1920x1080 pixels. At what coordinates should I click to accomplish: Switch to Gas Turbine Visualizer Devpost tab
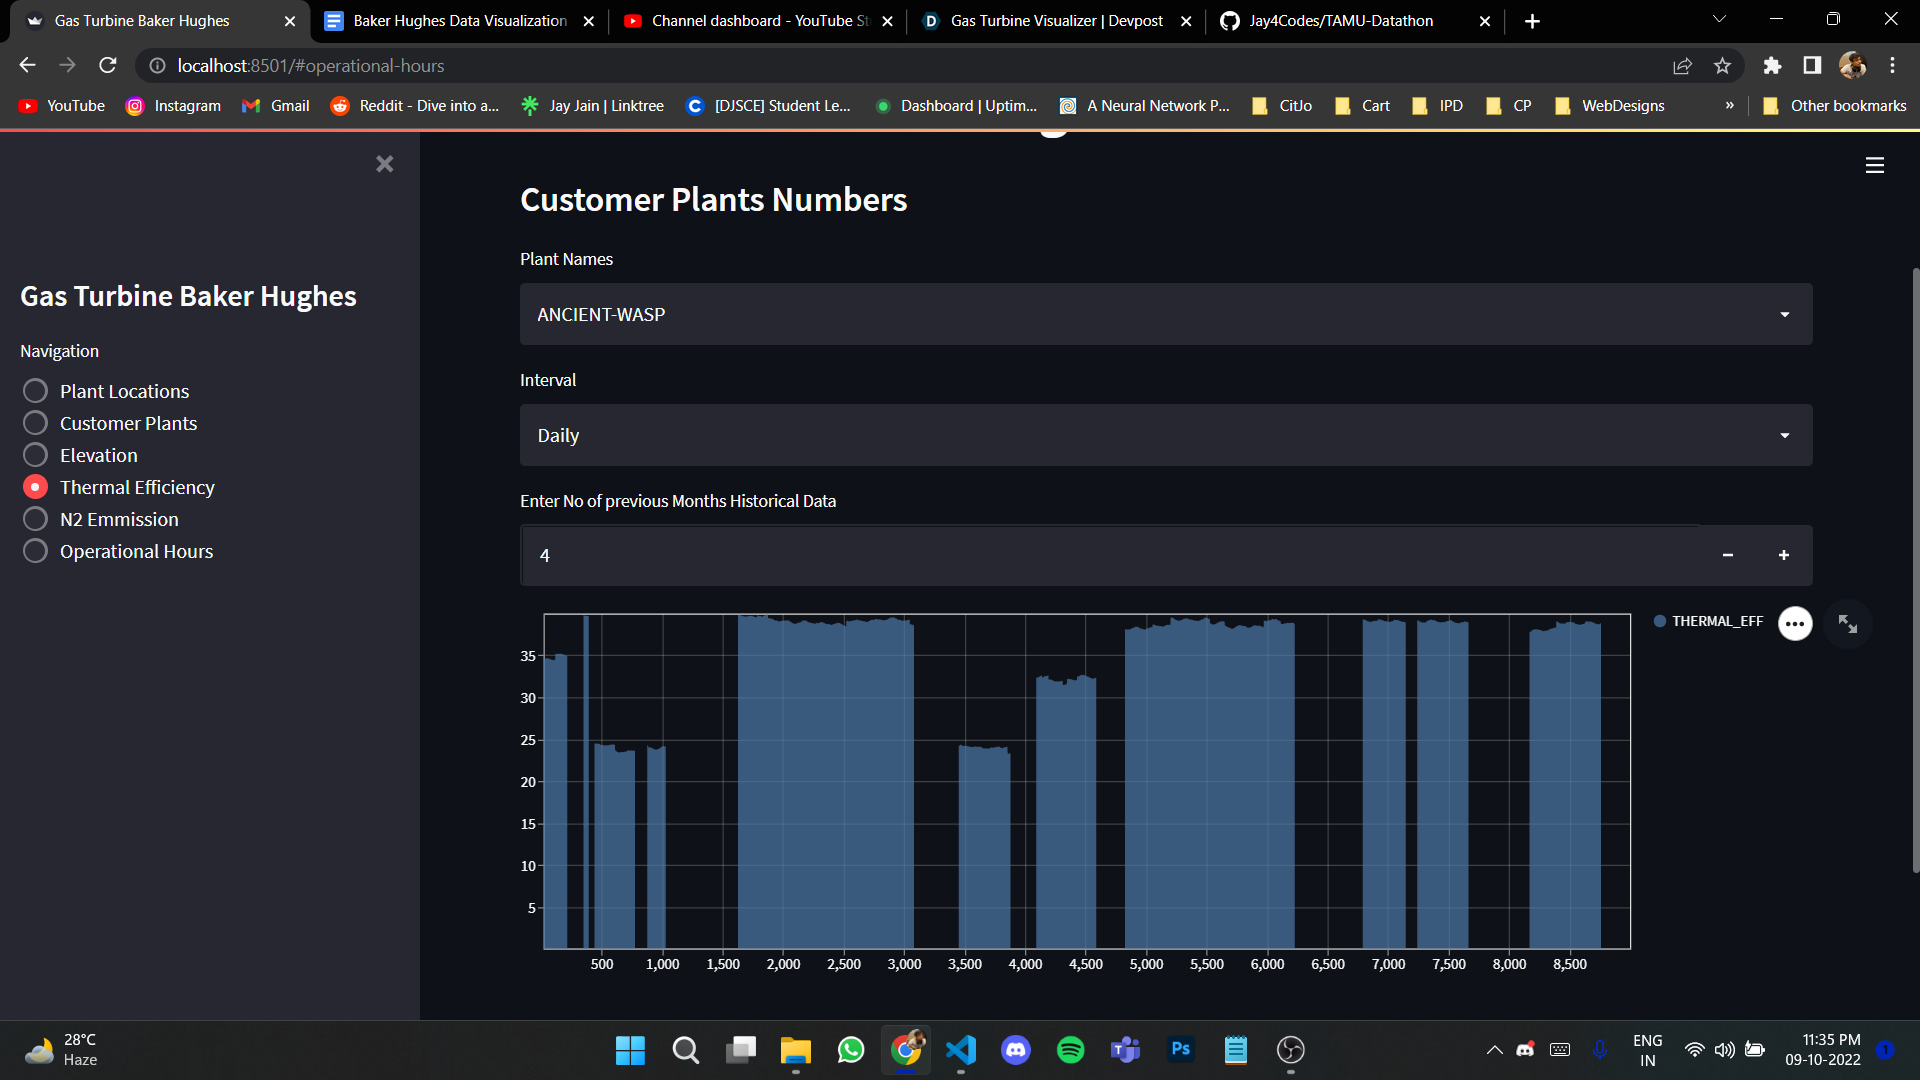(x=1056, y=21)
